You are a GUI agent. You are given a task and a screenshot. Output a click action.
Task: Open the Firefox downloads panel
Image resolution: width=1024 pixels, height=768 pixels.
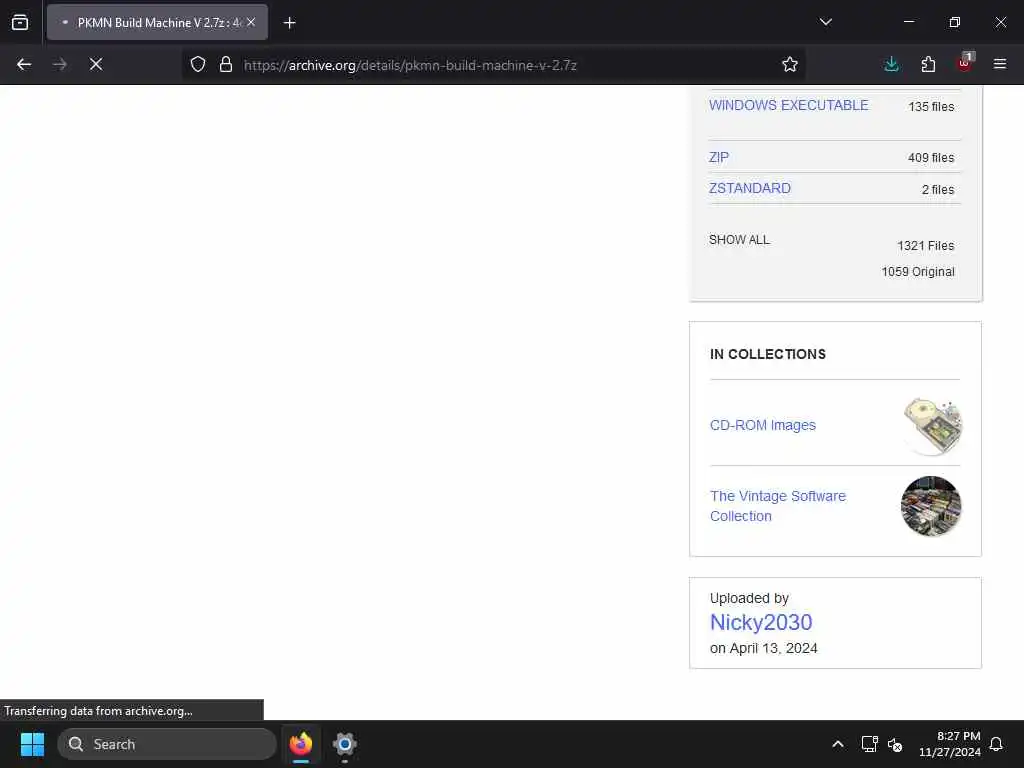point(891,64)
